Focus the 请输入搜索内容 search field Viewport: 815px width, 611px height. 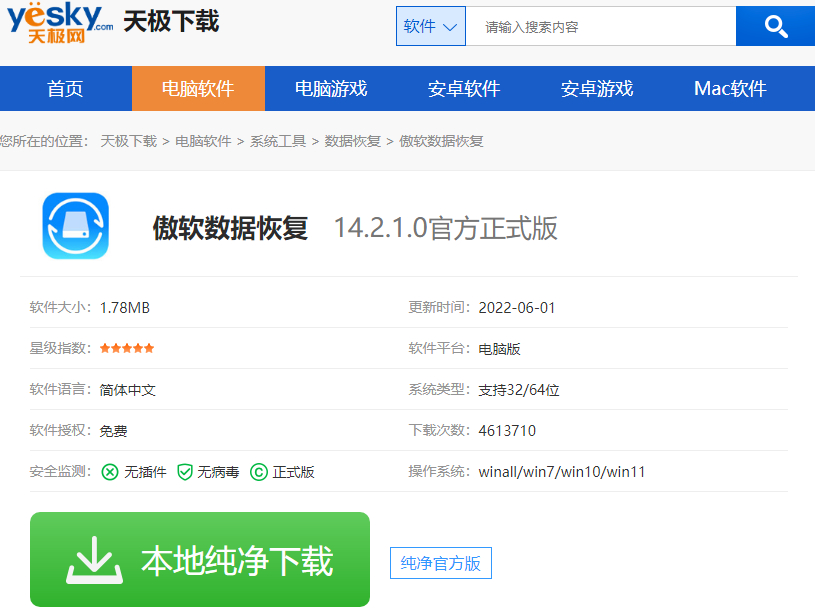tap(601, 26)
